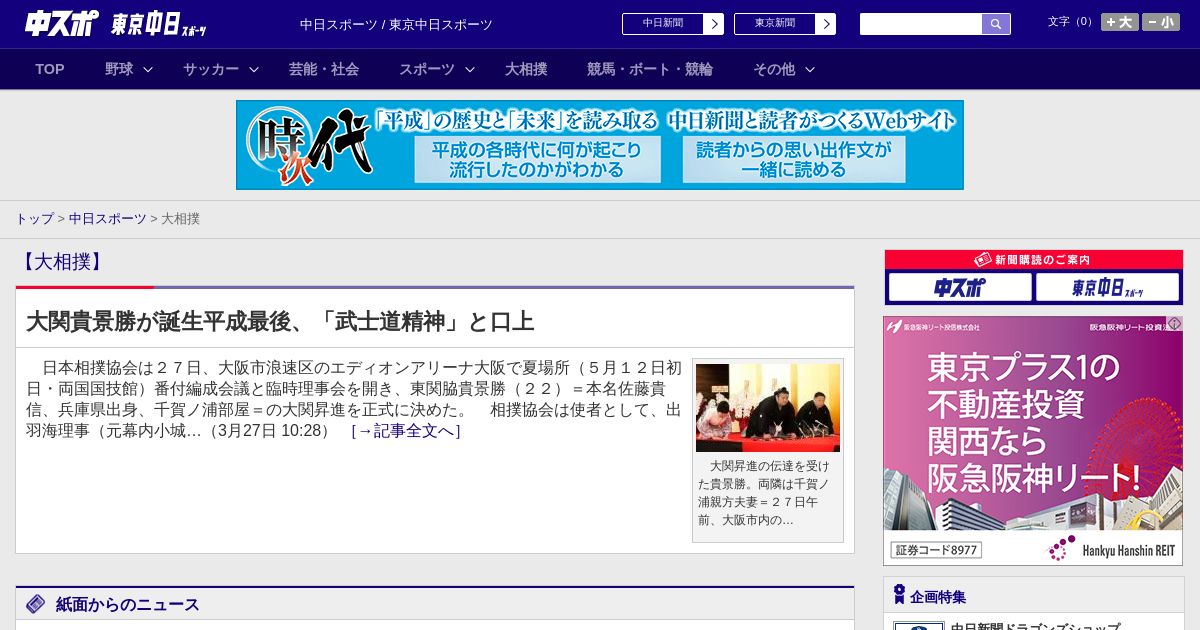
Task: Click the search text field
Action: coord(921,24)
